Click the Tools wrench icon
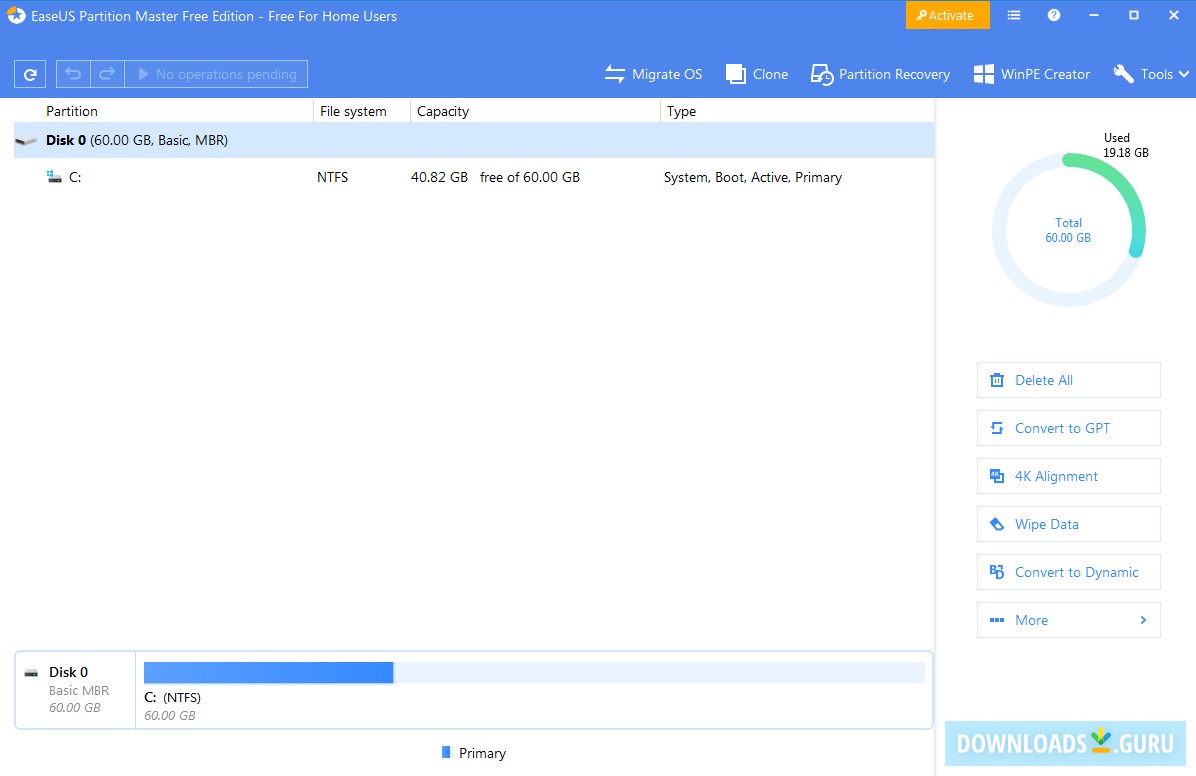The image size is (1196, 776). pos(1123,74)
